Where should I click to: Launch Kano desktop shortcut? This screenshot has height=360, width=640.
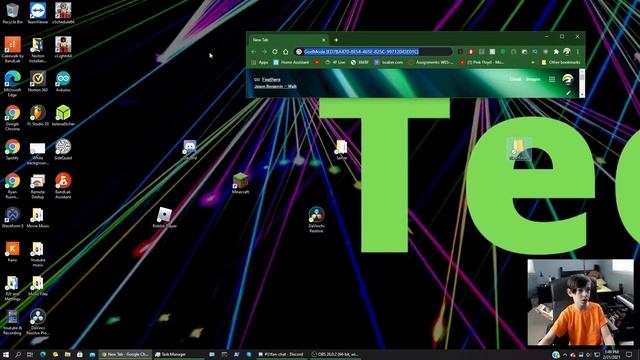click(x=12, y=251)
